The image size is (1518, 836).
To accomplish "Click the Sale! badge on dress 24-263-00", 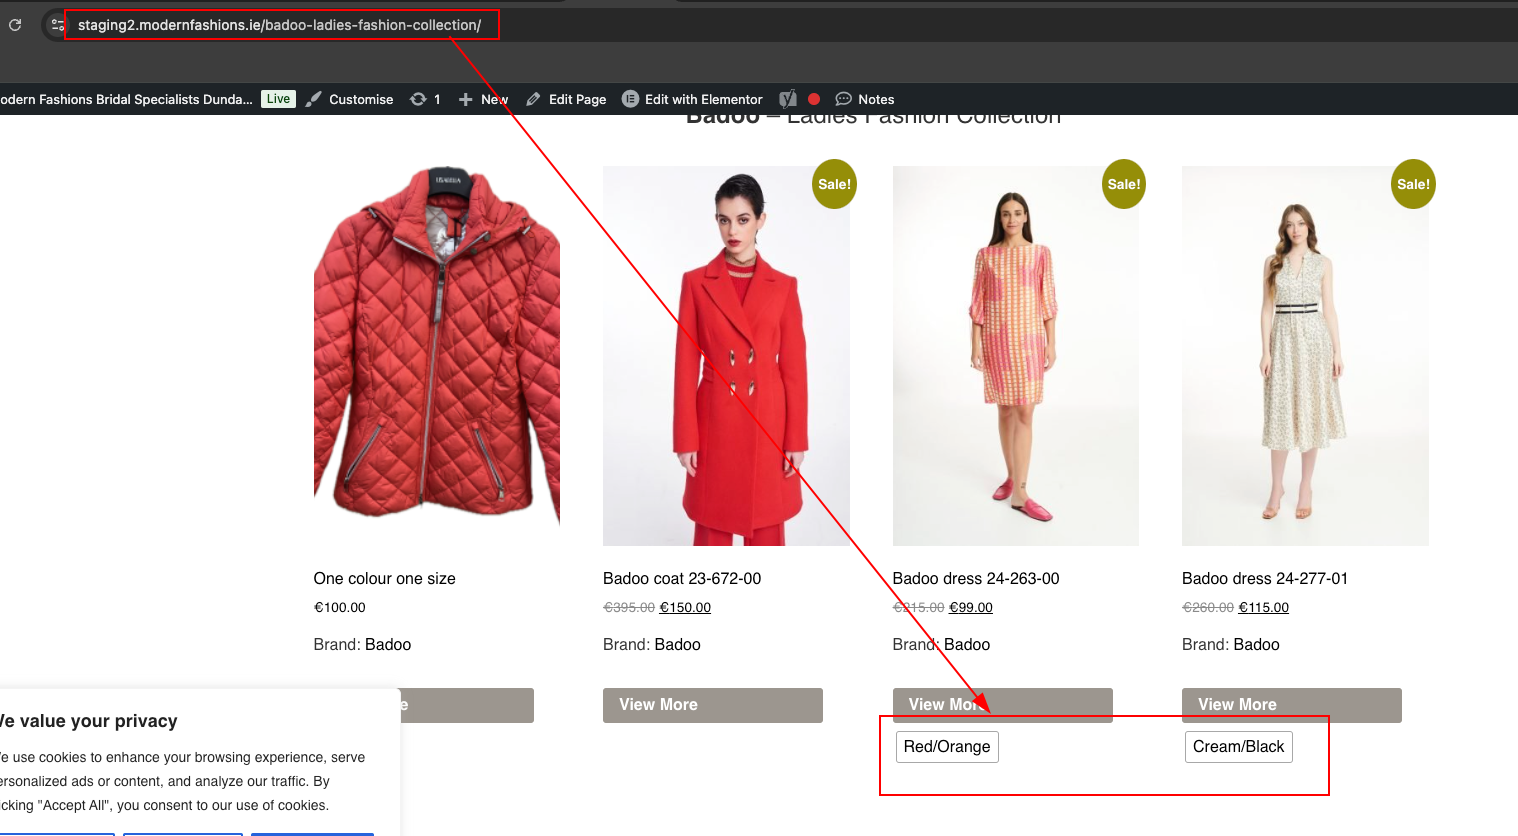I will tap(1124, 184).
